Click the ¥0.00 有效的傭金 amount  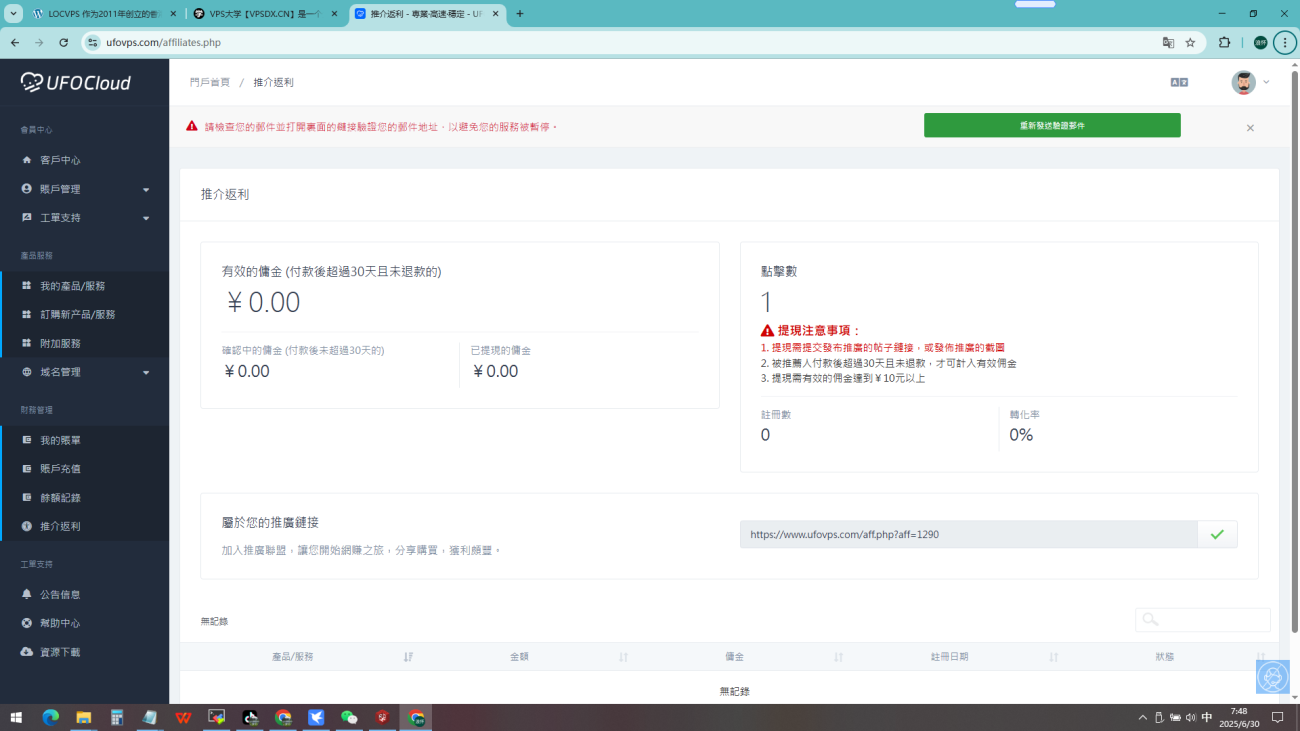tap(261, 302)
